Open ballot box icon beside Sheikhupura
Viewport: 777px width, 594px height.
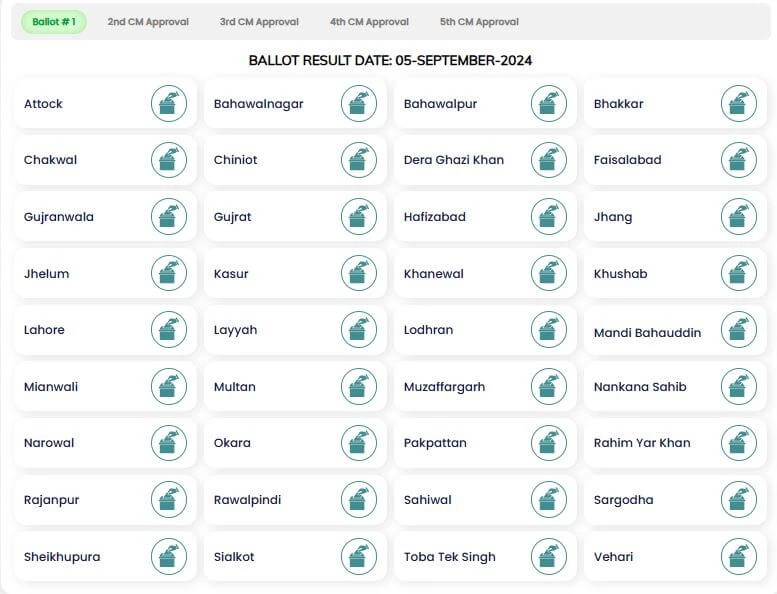169,557
